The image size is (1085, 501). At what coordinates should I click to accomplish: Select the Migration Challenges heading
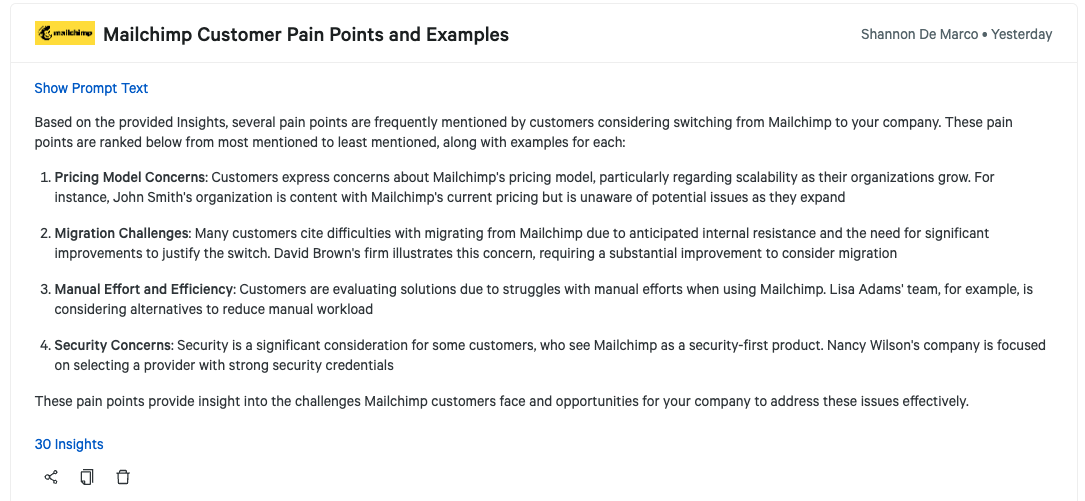(122, 233)
